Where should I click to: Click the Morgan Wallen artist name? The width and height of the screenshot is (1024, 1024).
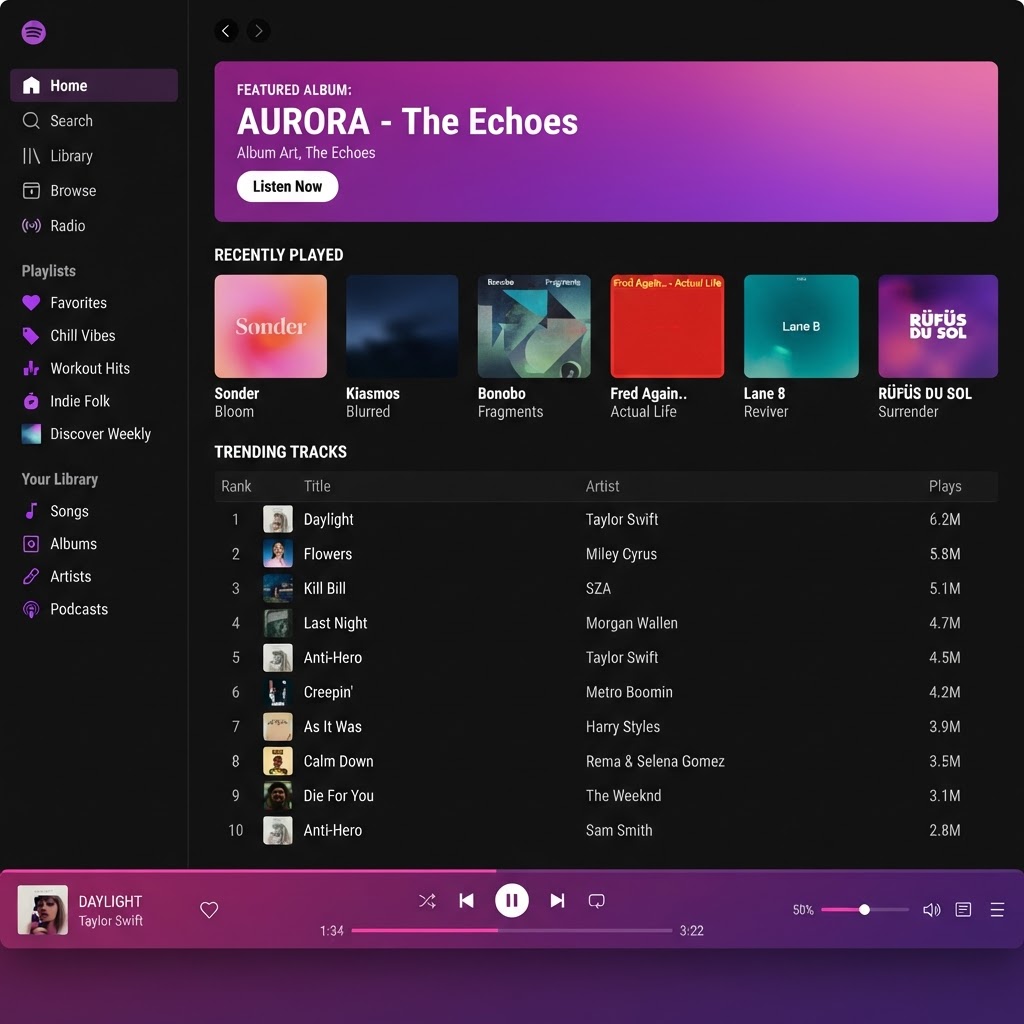click(632, 623)
